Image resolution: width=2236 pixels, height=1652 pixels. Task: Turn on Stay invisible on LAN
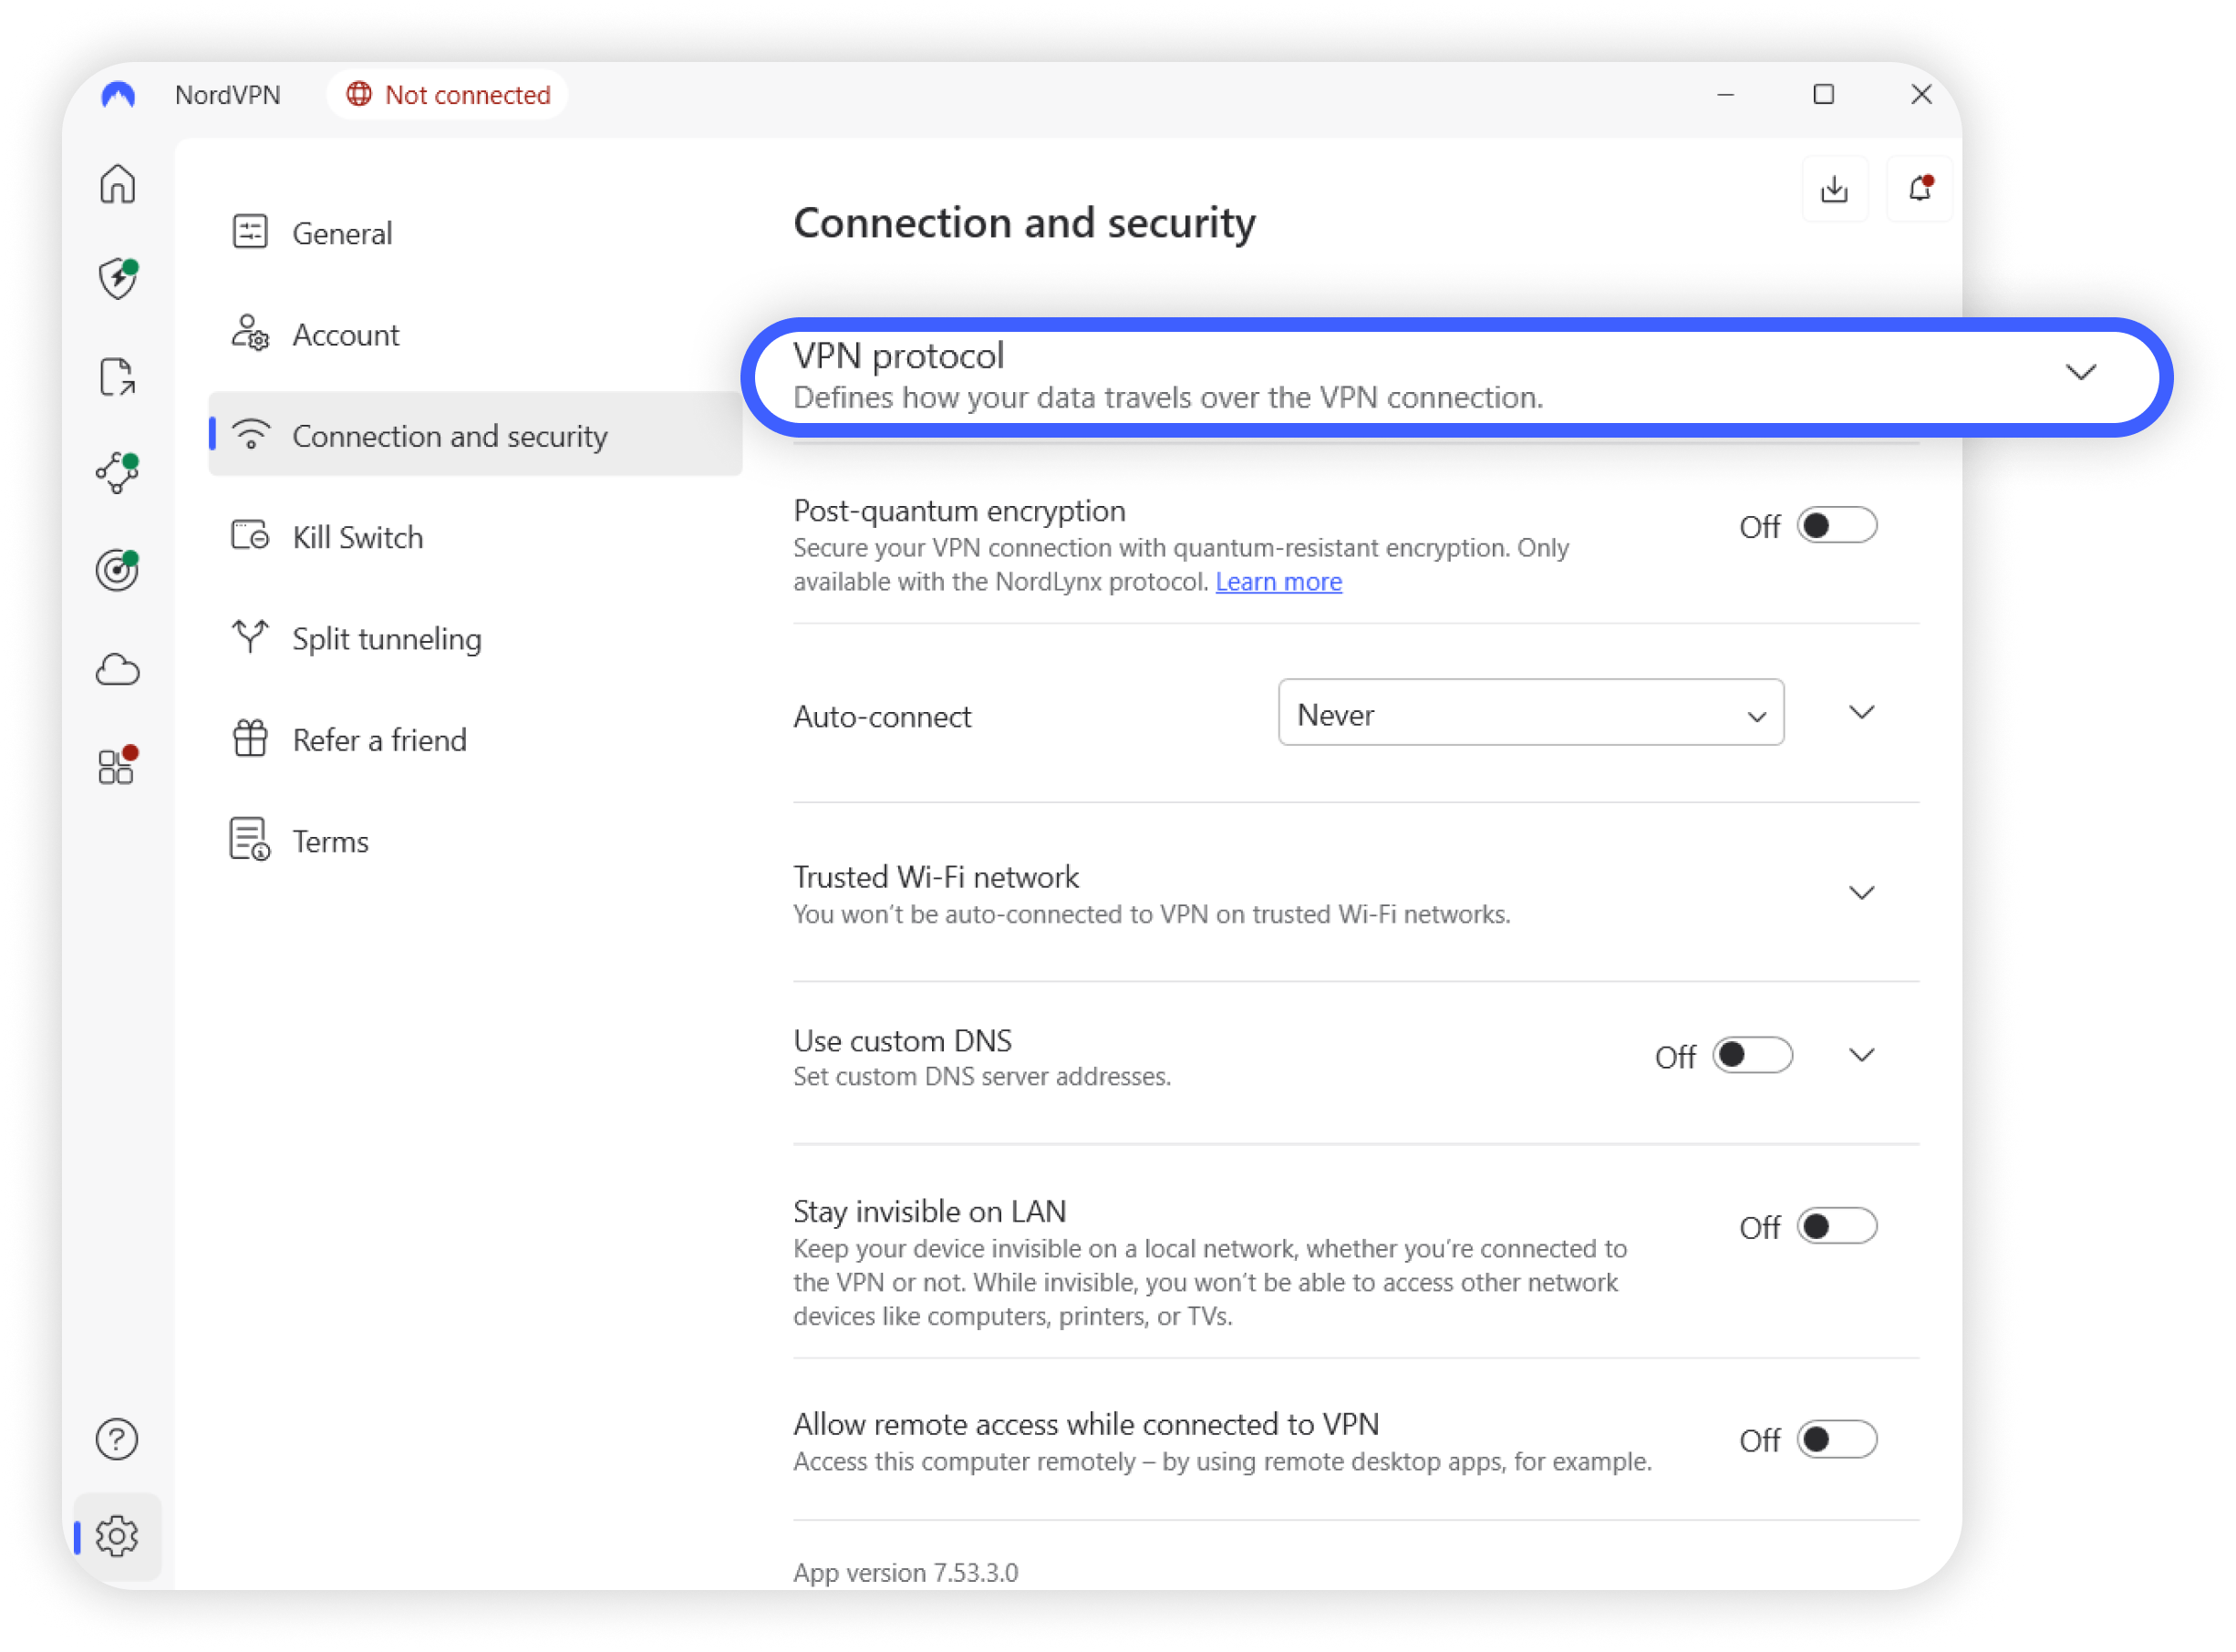pyautogui.click(x=1836, y=1226)
